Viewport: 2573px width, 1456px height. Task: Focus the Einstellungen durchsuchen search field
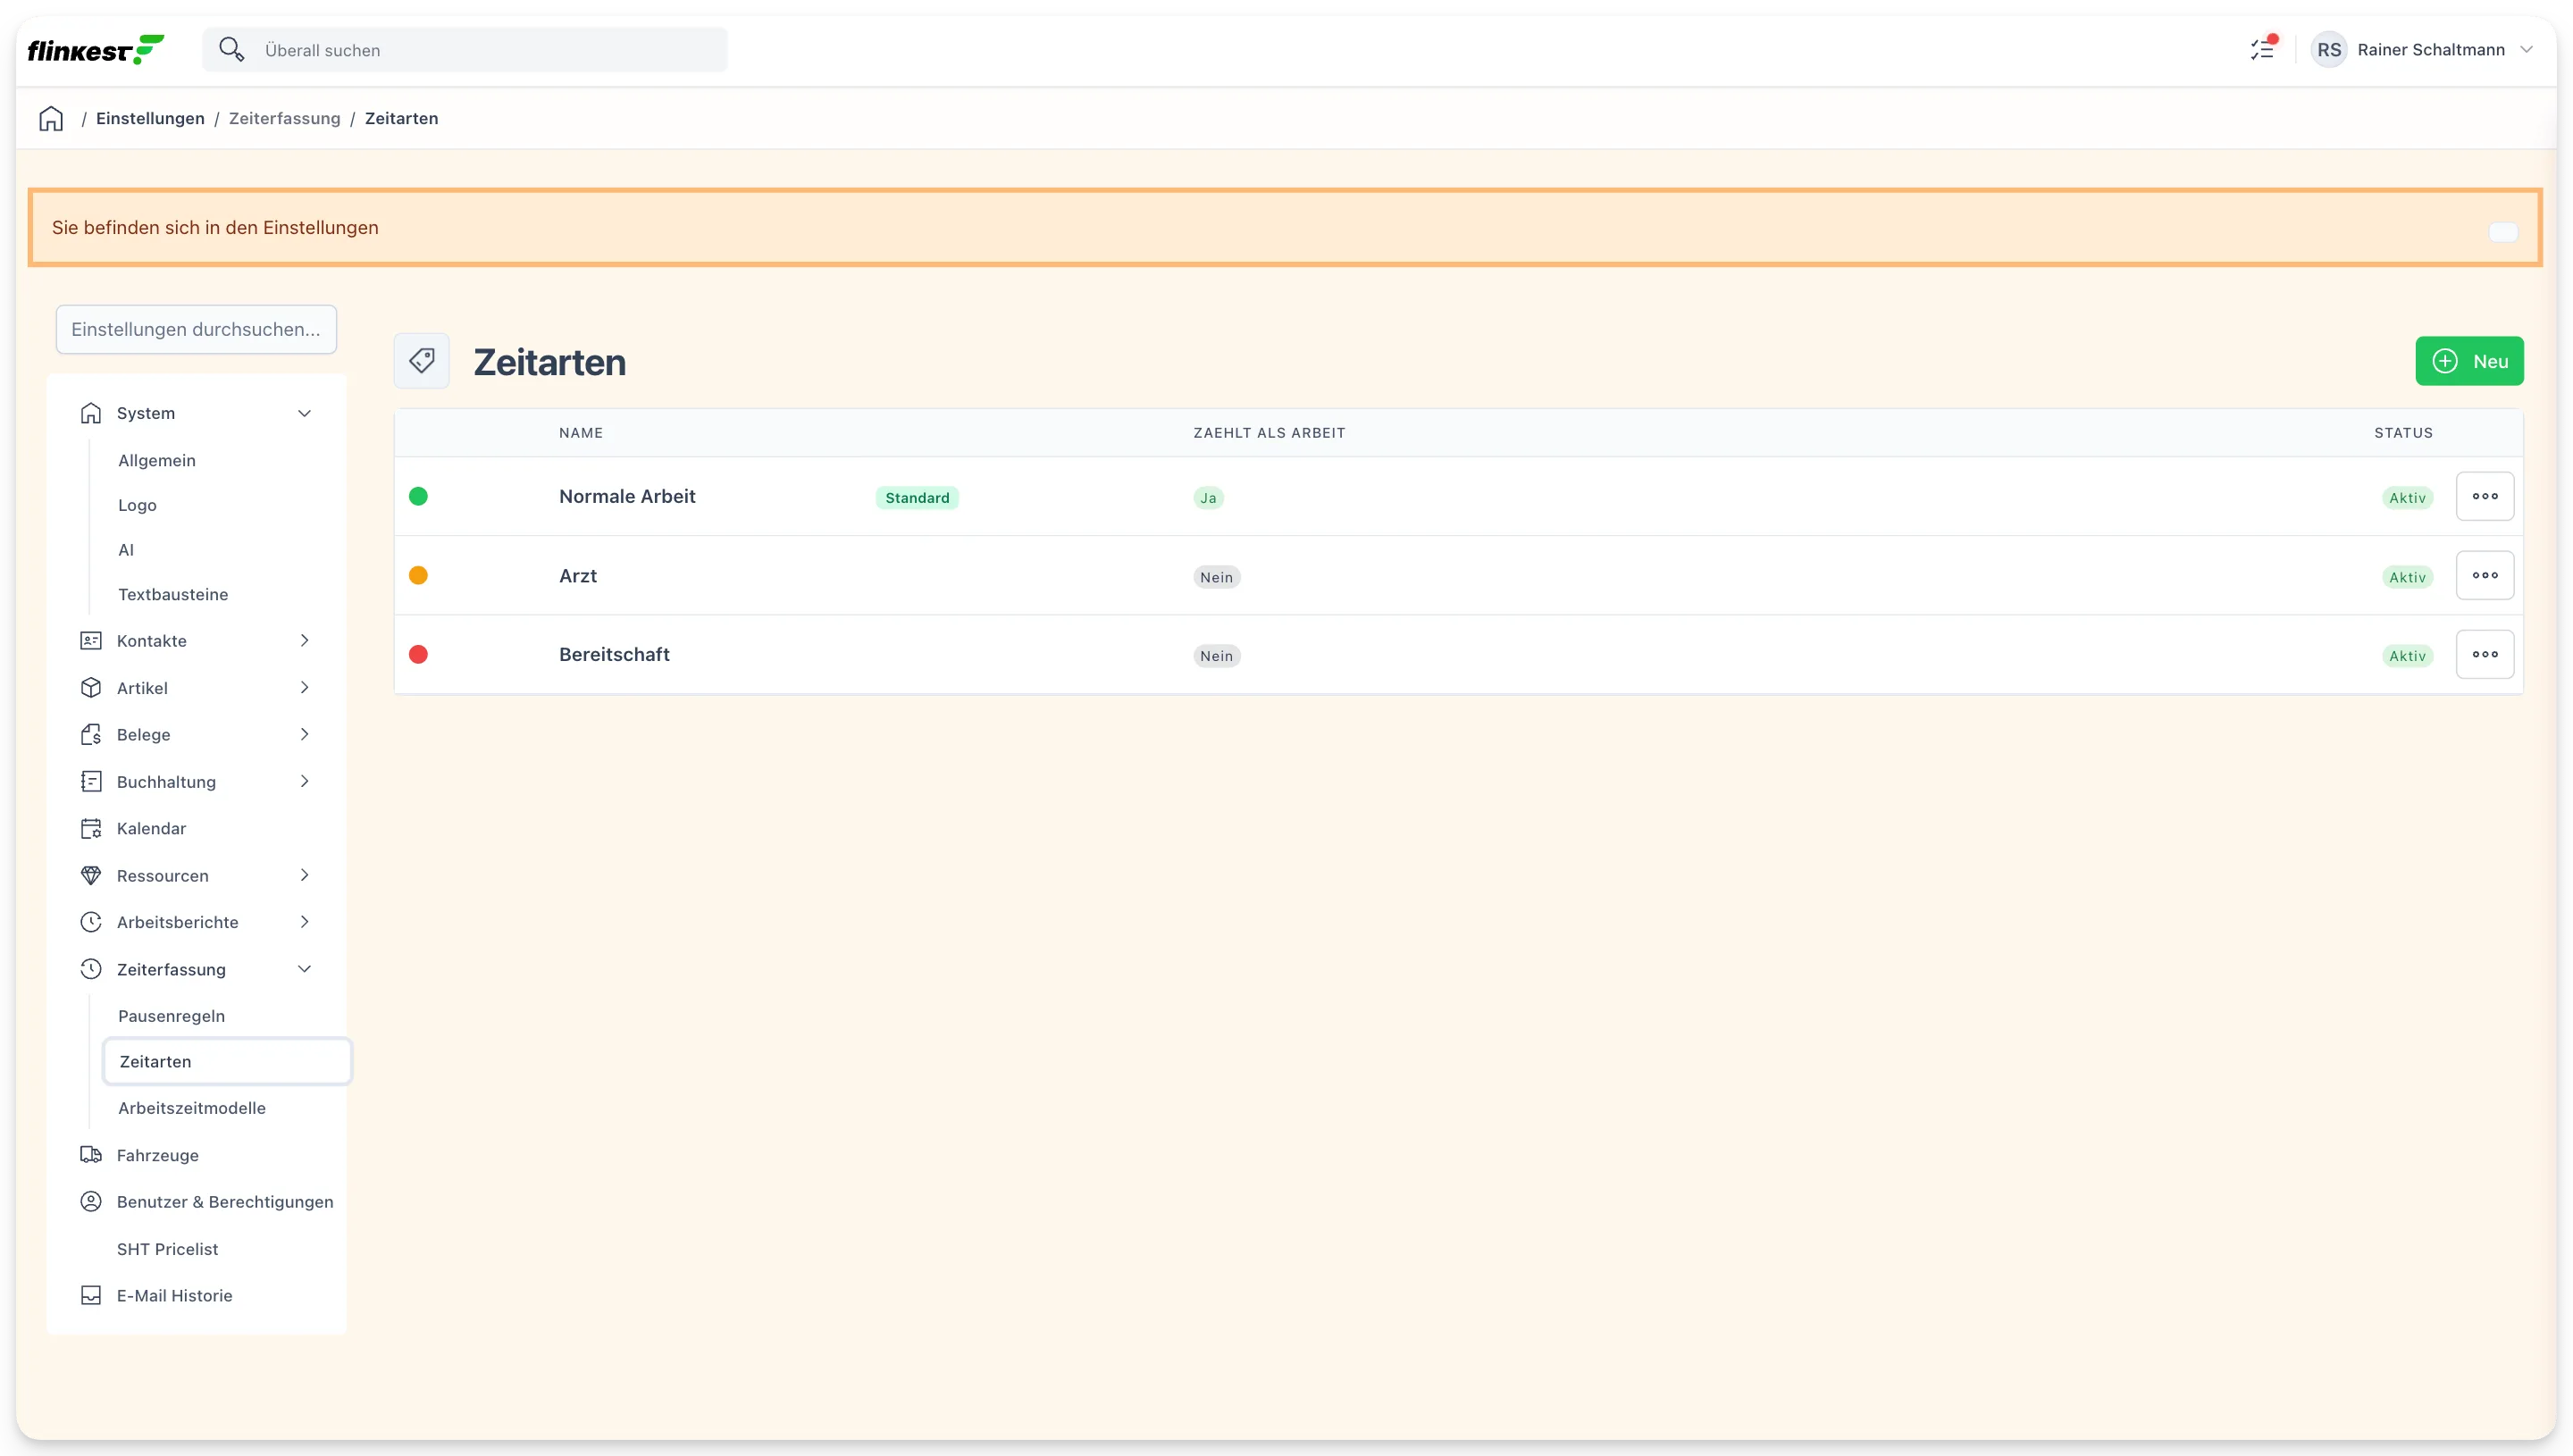pyautogui.click(x=196, y=329)
